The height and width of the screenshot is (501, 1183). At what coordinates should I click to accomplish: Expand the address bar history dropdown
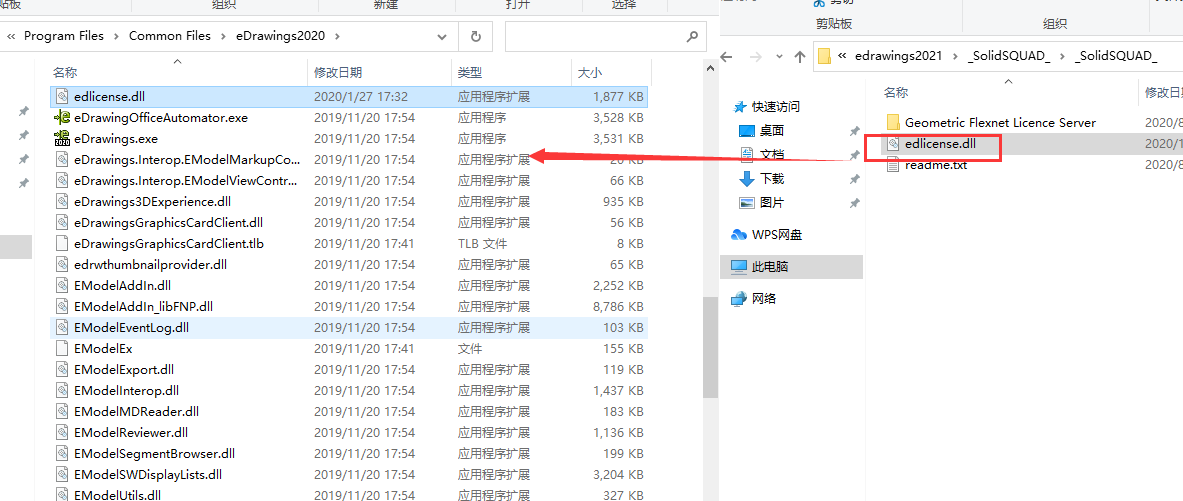442,36
